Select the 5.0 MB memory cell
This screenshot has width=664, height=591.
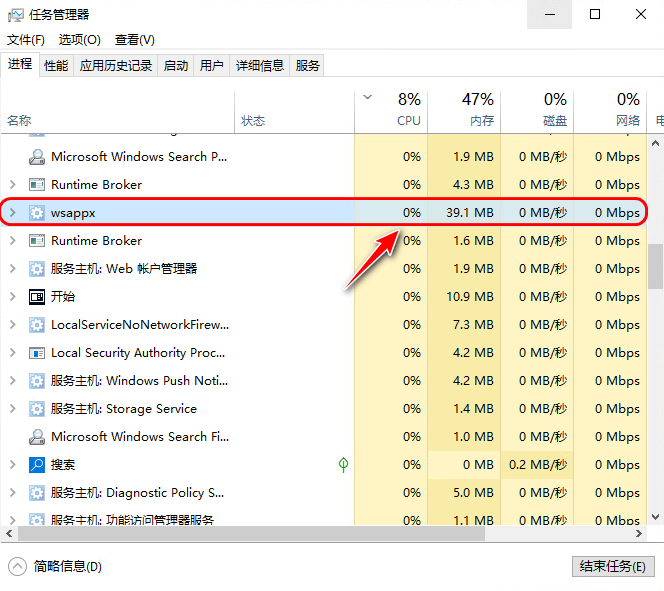pos(464,493)
